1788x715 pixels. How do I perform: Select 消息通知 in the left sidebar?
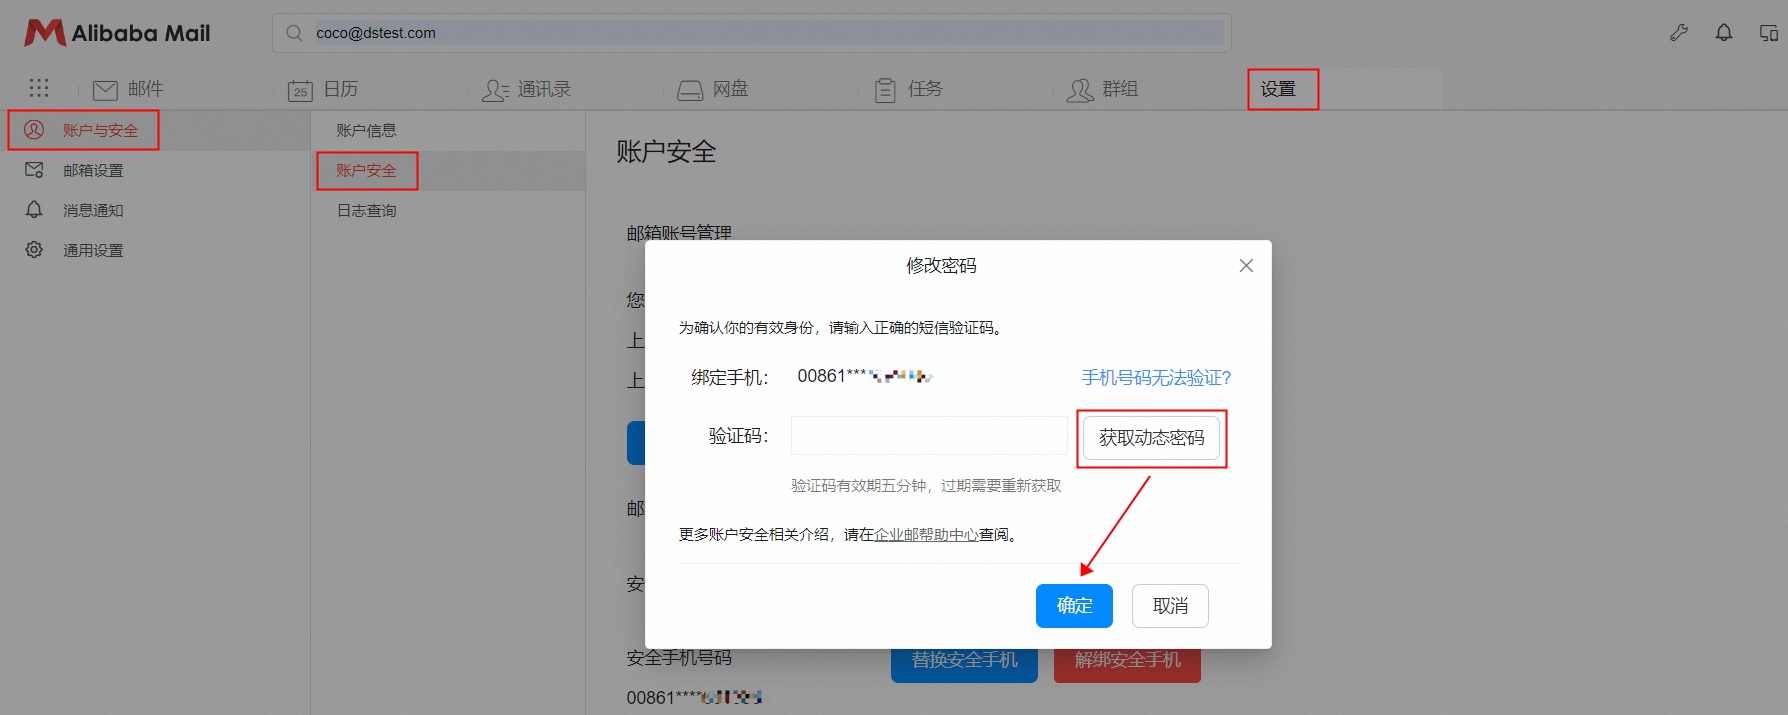[x=93, y=210]
